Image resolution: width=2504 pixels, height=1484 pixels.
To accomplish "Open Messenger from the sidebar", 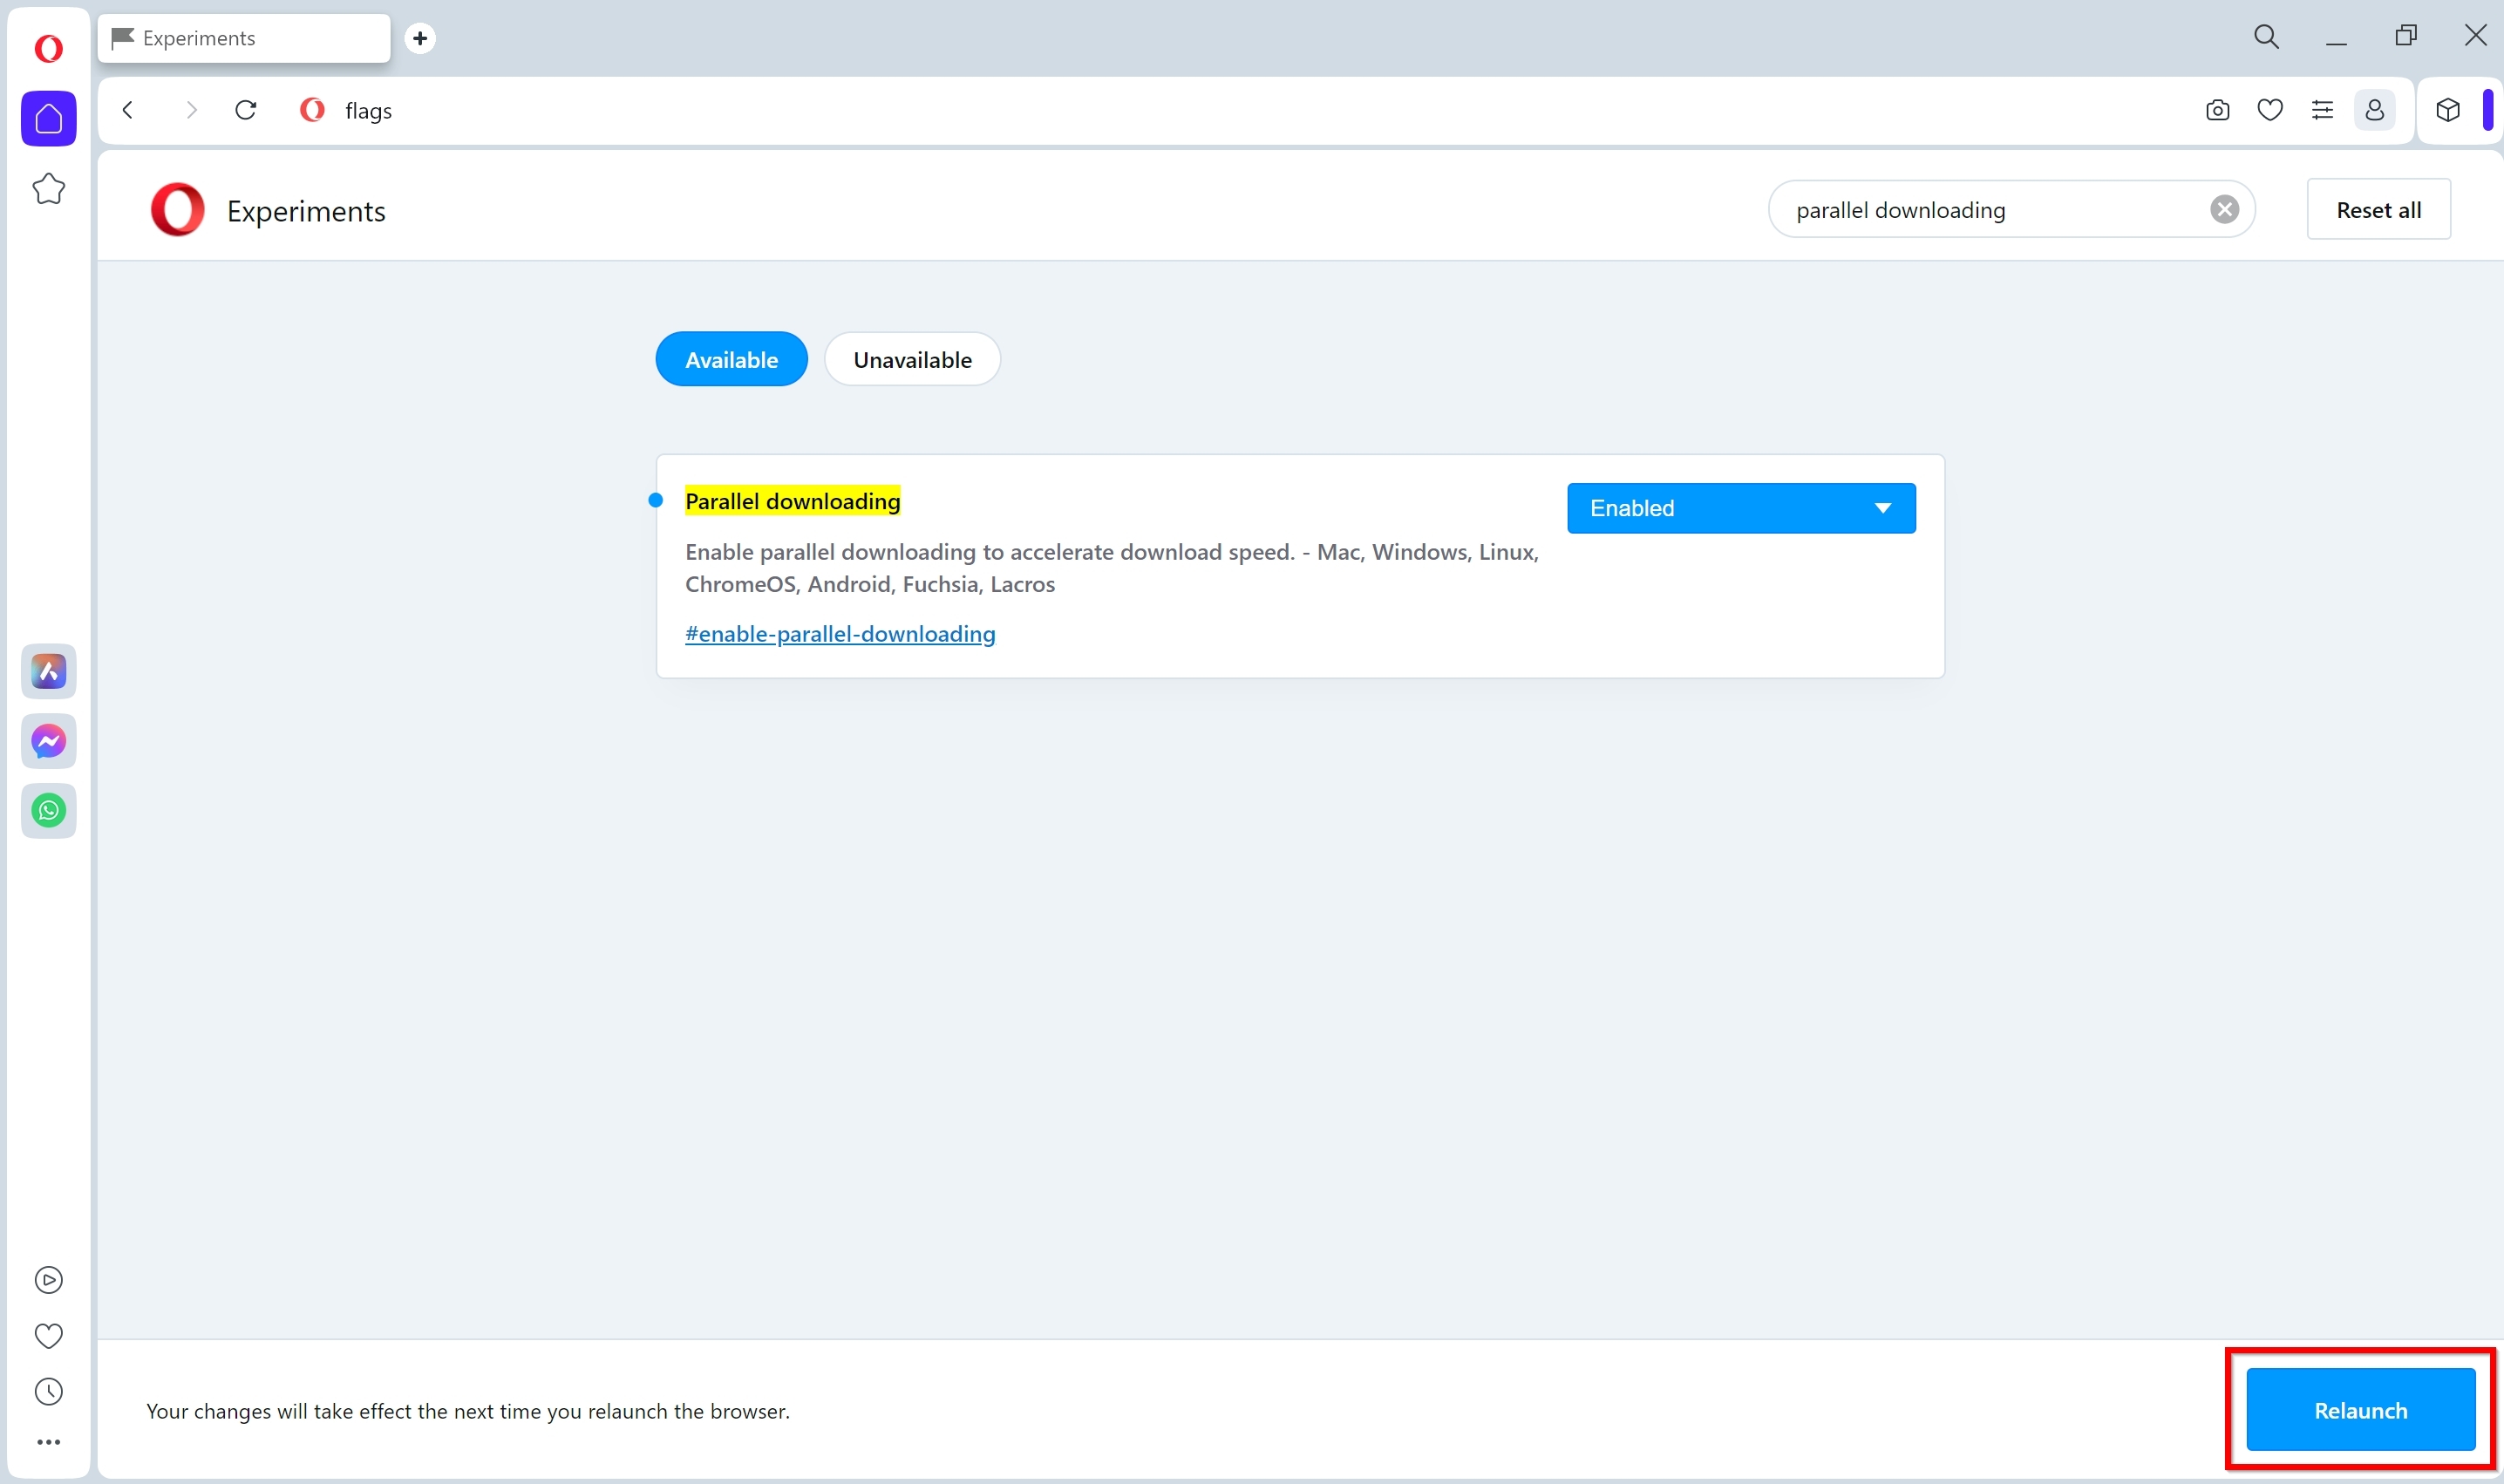I will [48, 741].
